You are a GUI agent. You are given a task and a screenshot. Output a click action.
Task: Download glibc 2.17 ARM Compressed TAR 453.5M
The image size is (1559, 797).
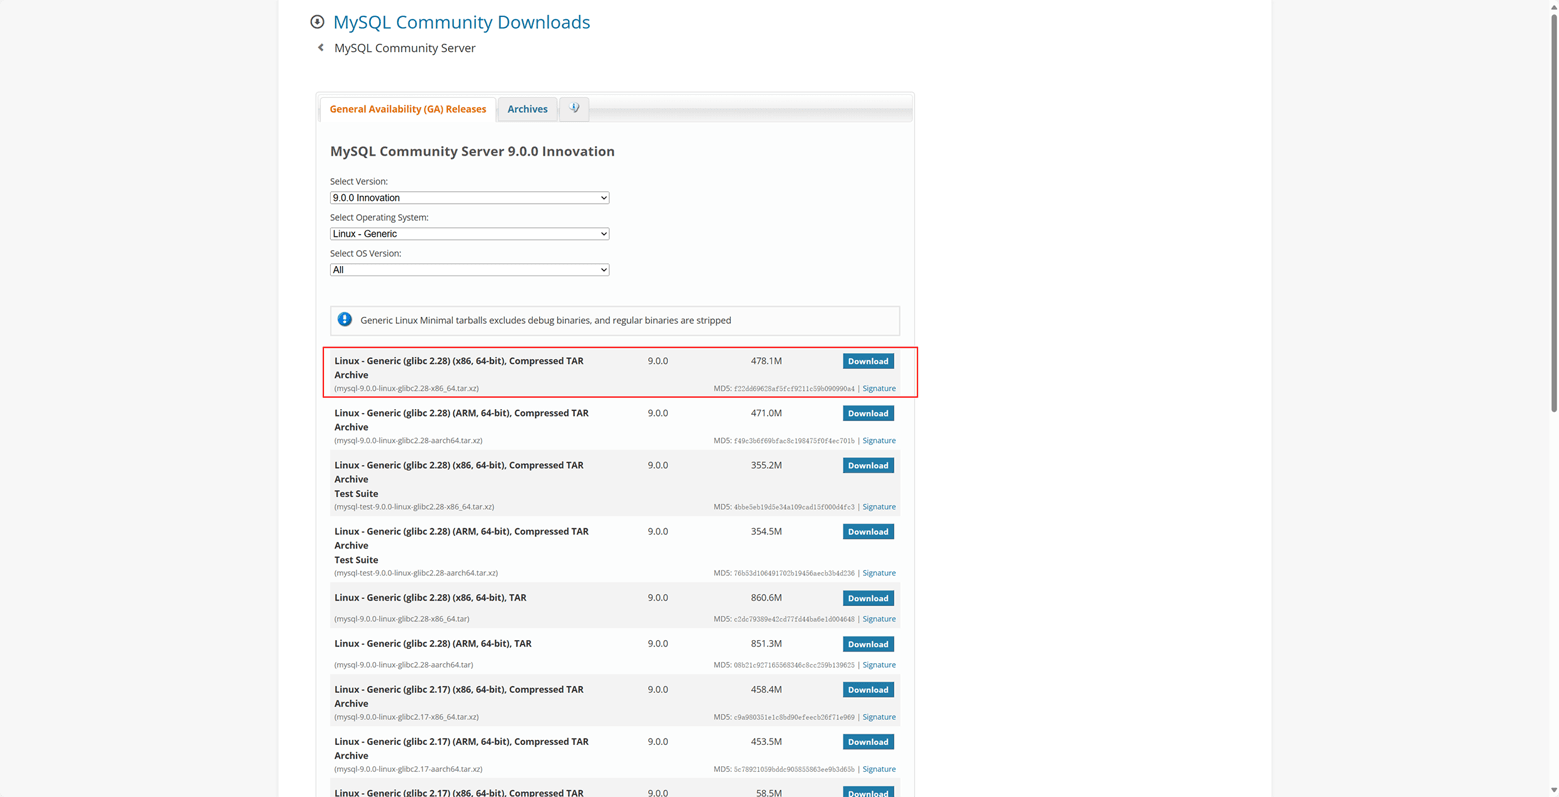[x=868, y=742]
